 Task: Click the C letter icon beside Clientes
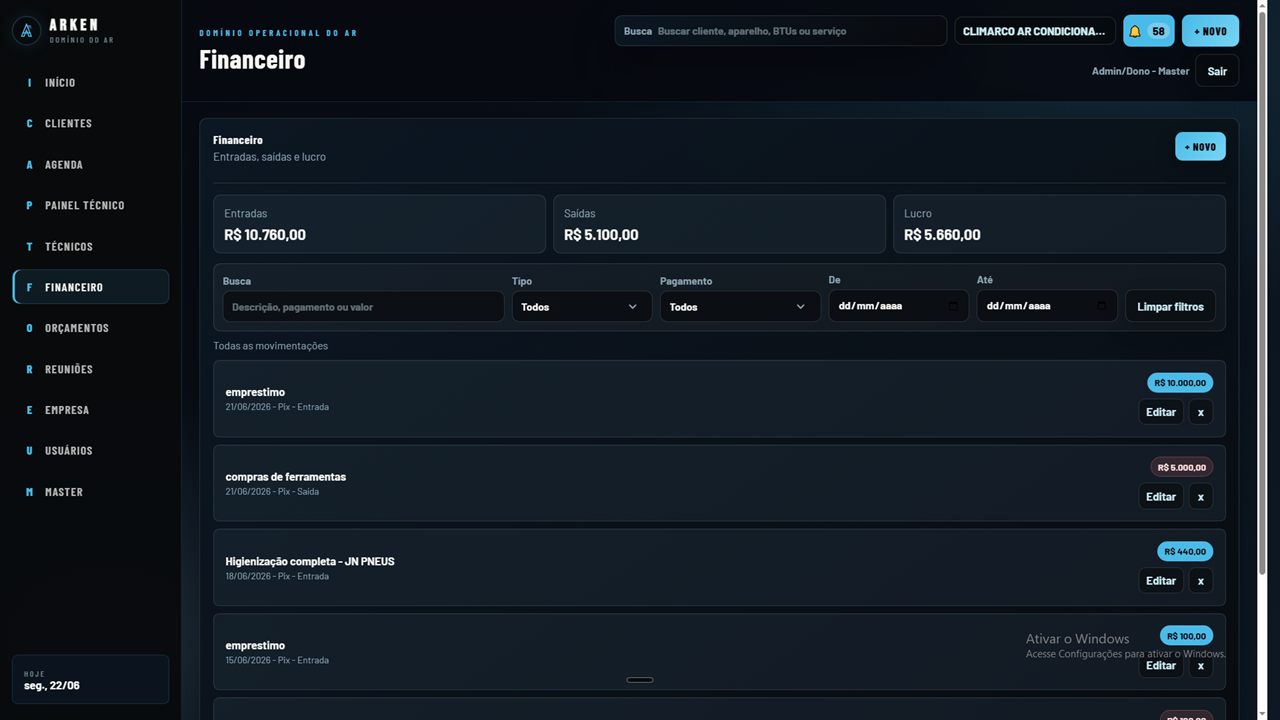tap(29, 124)
